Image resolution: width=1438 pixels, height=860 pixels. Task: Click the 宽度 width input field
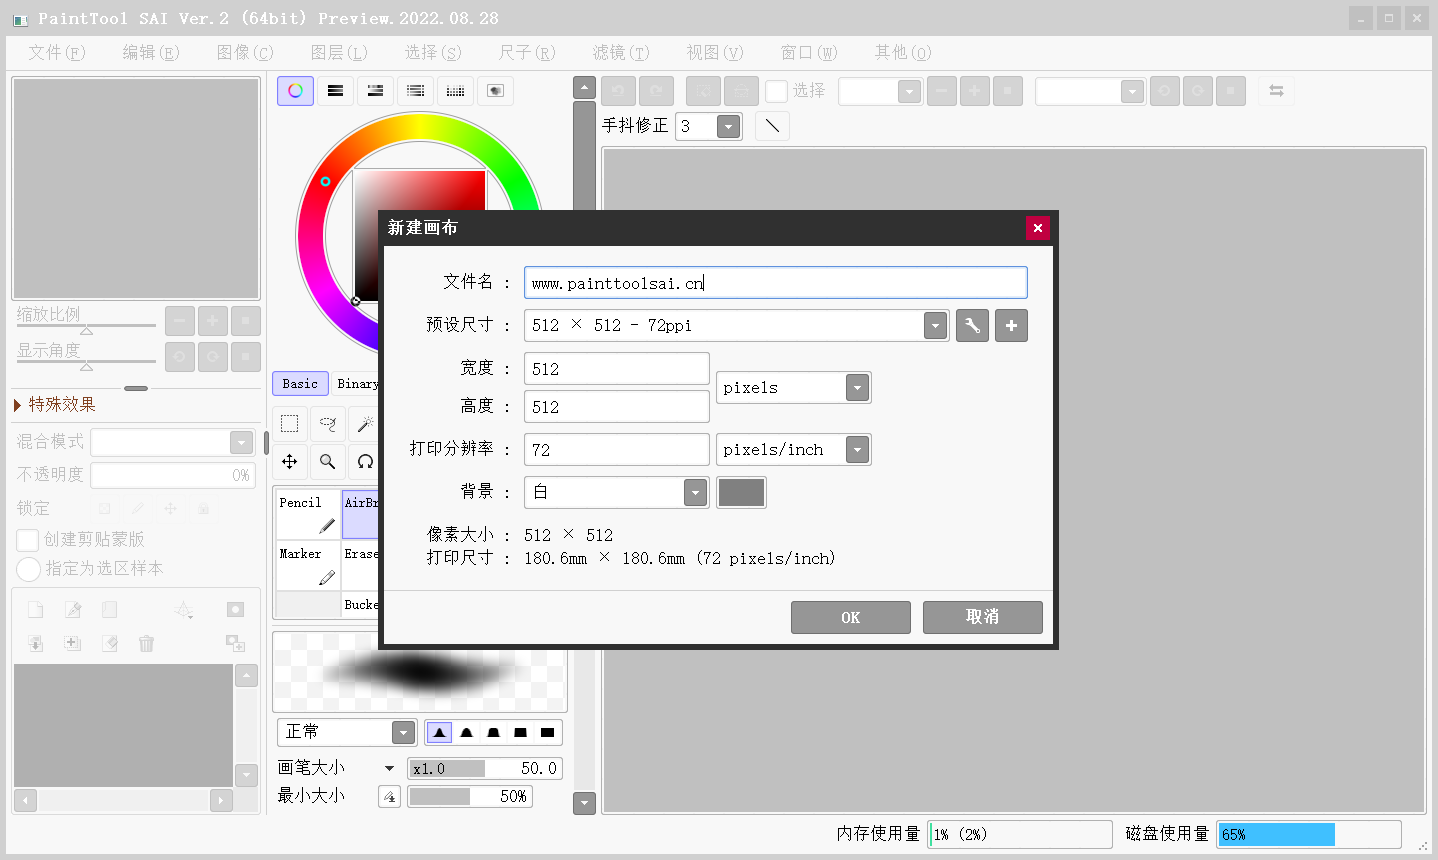617,369
